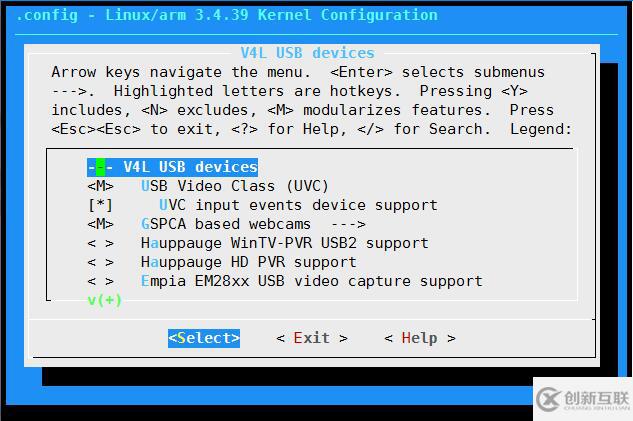Screen dimensions: 633x421
Task: Click the 'Highlighted letters are hotkeys' text
Action: [257, 91]
